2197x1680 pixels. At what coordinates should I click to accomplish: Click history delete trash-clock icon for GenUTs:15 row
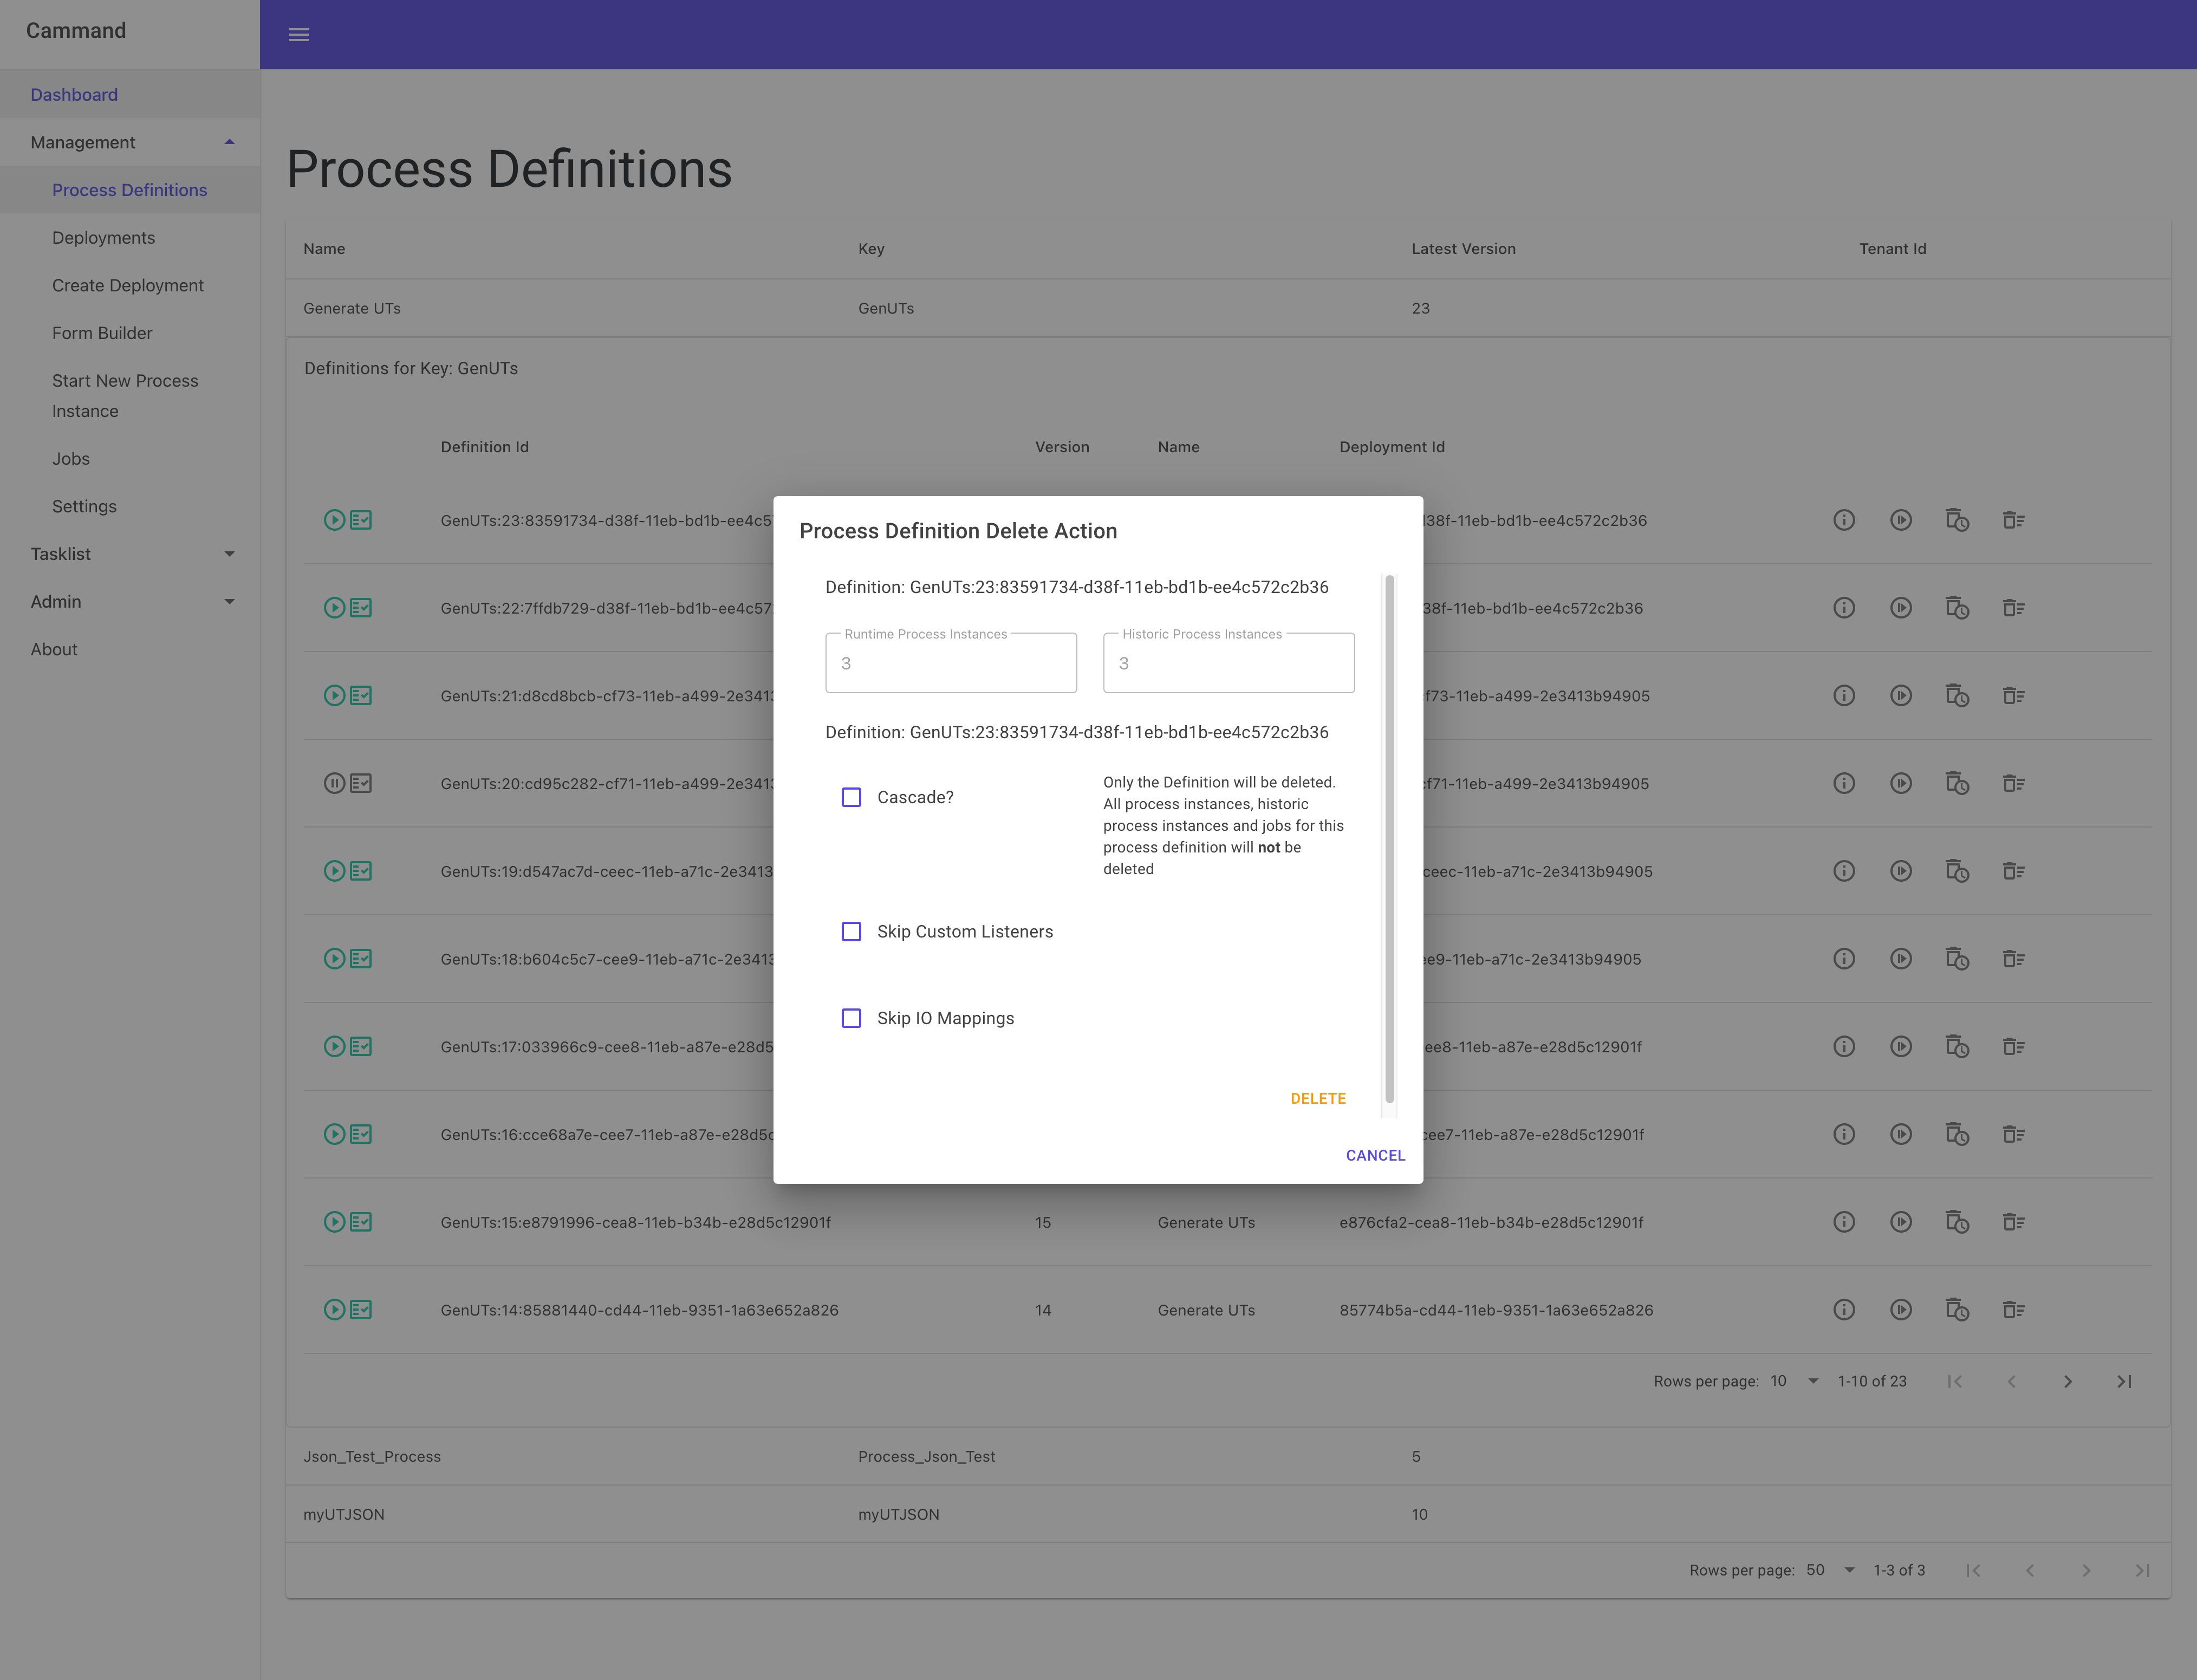pyautogui.click(x=1957, y=1222)
